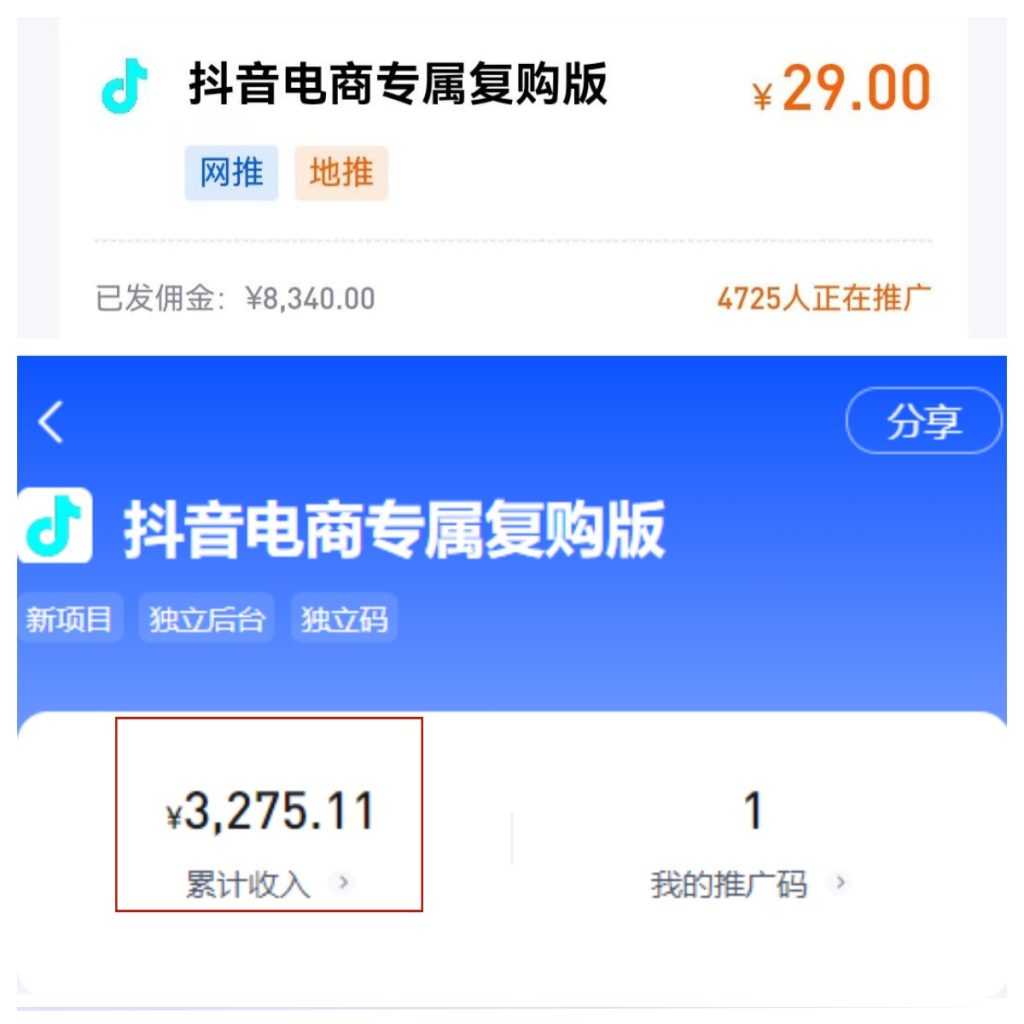1024x1024 pixels.
Task: Tap the 新项目 label
Action: [69, 618]
